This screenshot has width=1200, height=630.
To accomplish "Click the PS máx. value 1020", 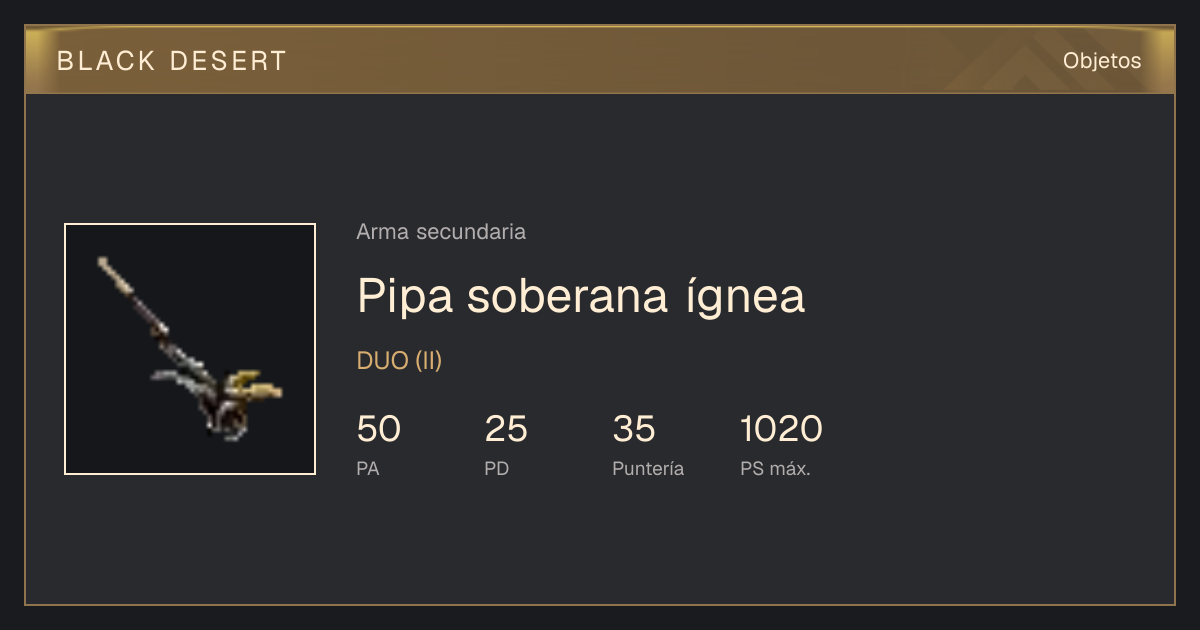I will [x=782, y=429].
